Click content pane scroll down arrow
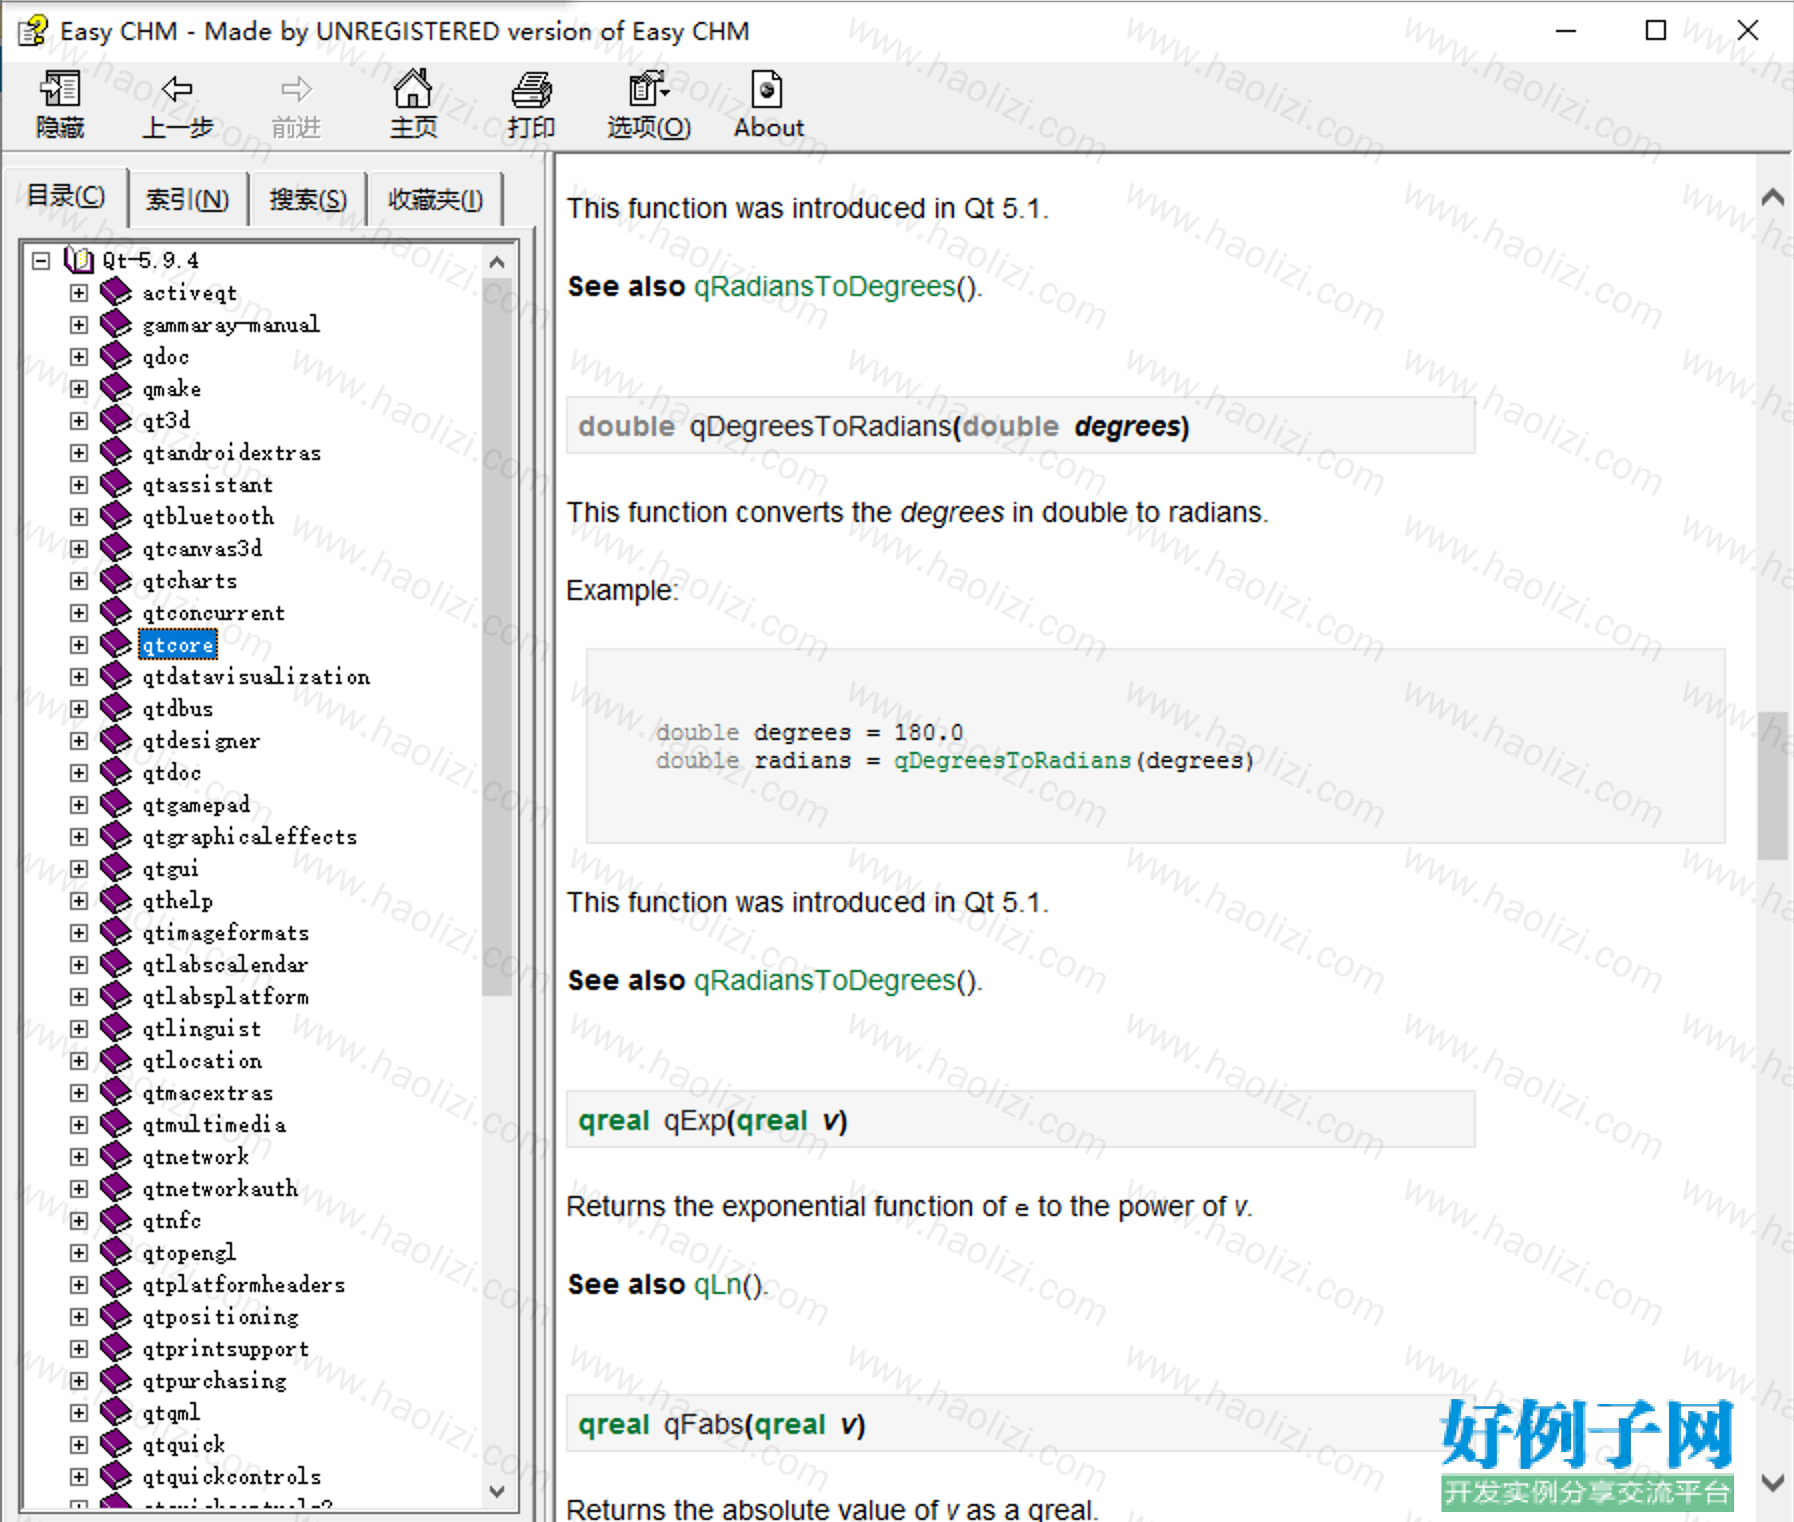This screenshot has width=1794, height=1522. (1773, 1483)
